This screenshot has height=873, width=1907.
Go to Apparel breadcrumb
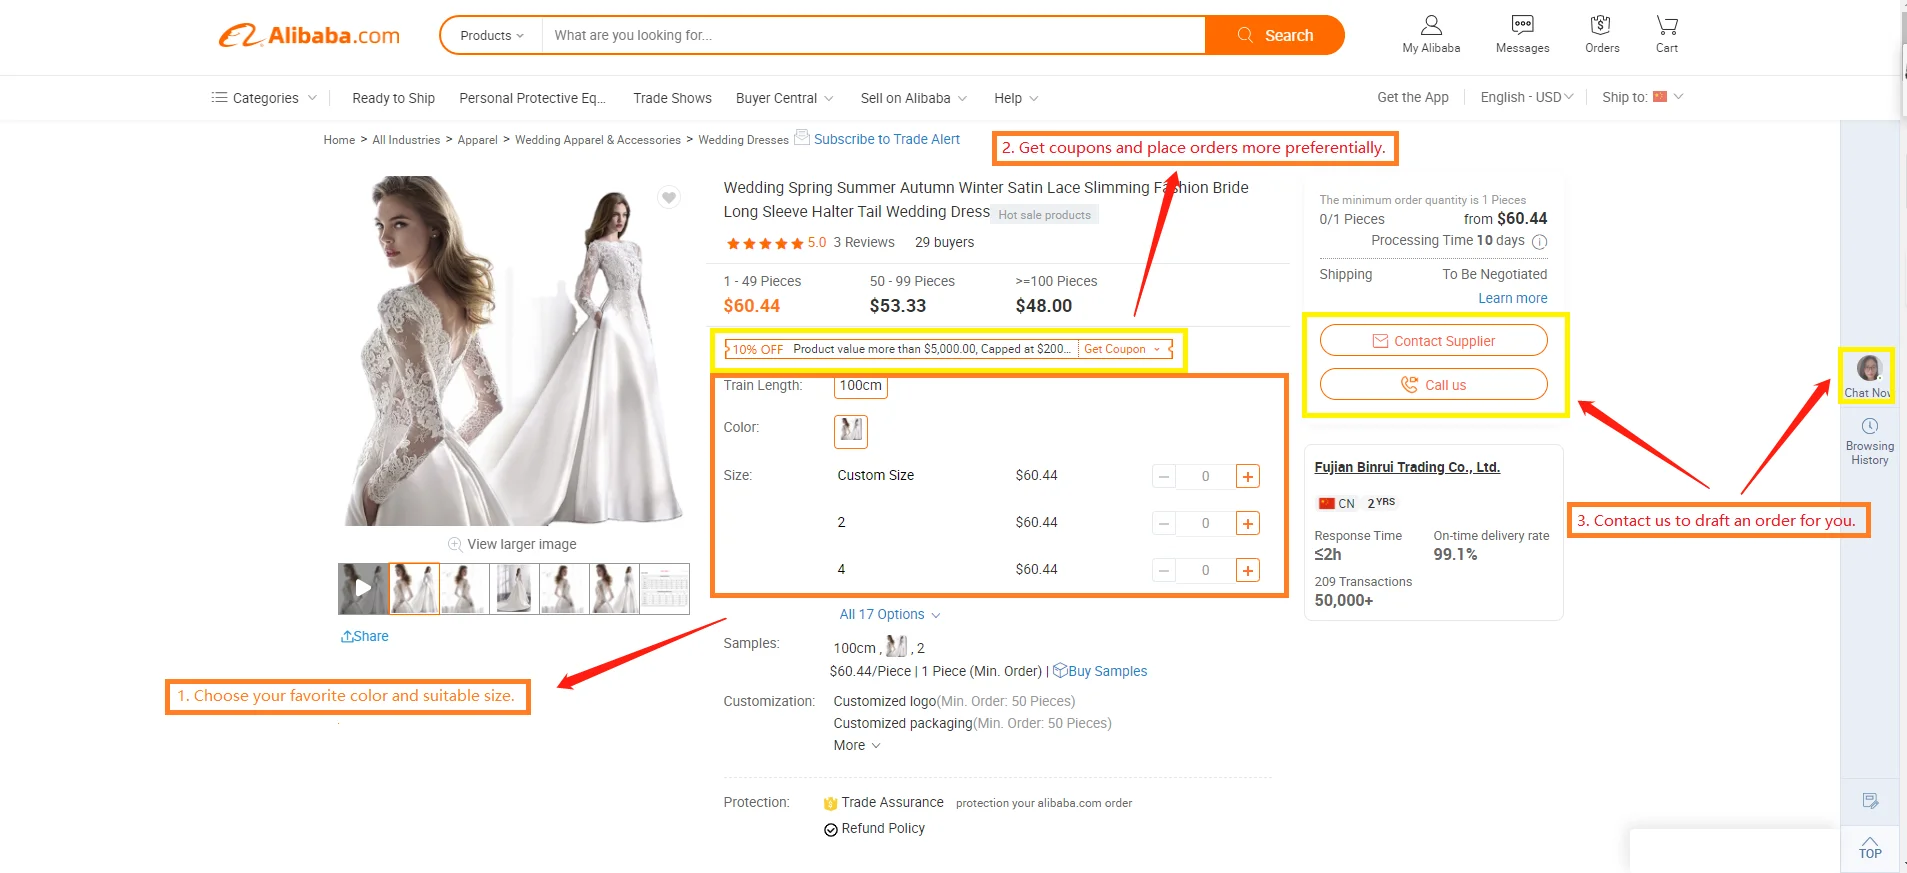477,140
